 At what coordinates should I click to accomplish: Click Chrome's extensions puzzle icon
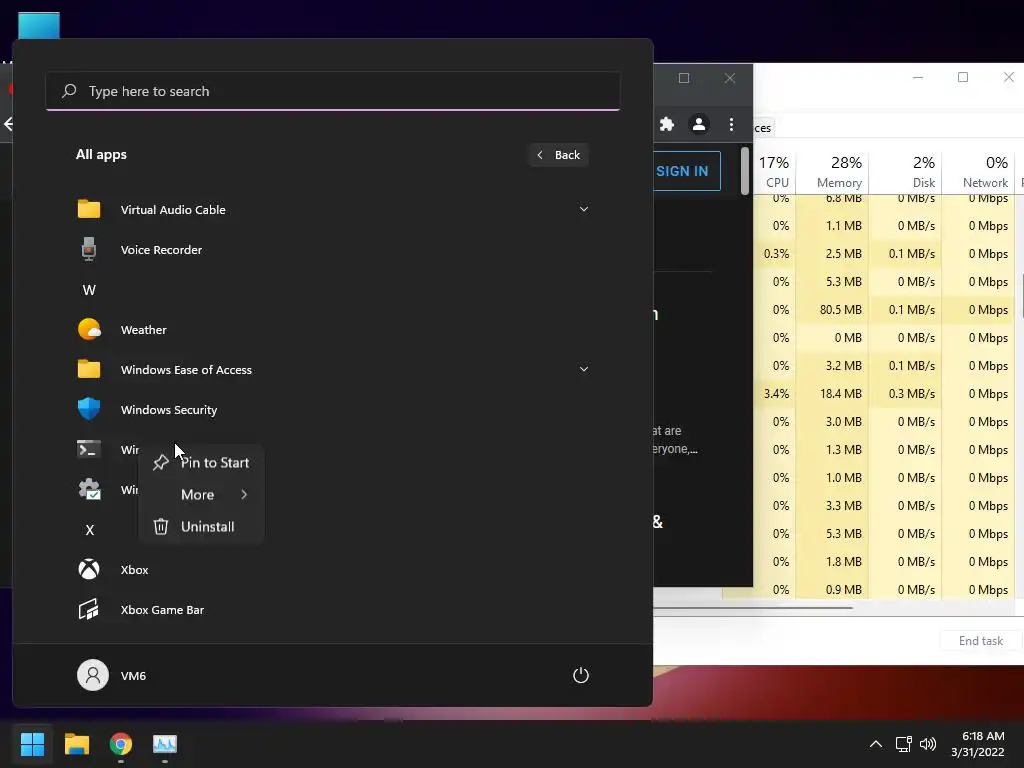(667, 124)
